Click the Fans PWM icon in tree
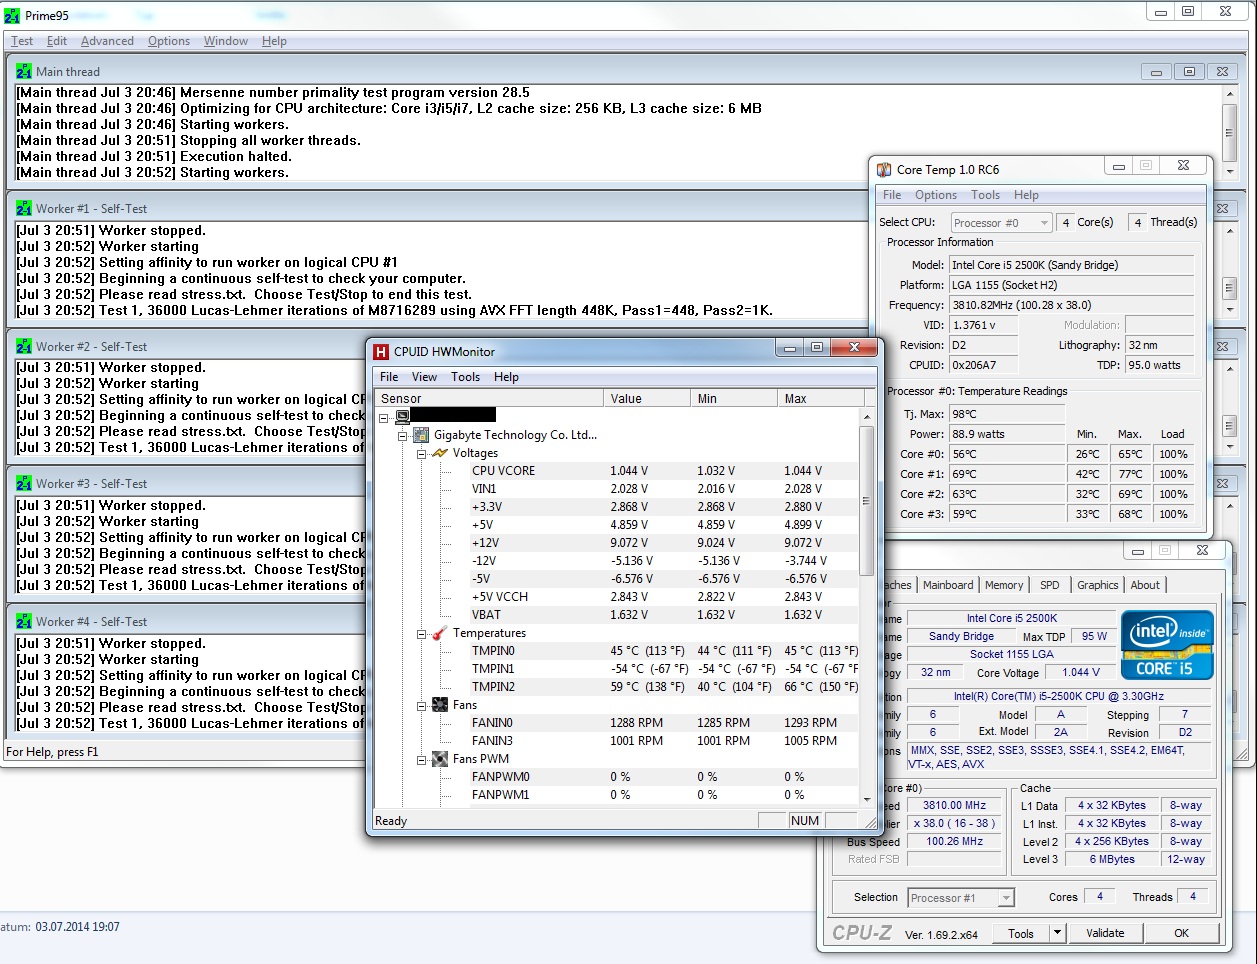This screenshot has height=964, width=1257. point(440,759)
